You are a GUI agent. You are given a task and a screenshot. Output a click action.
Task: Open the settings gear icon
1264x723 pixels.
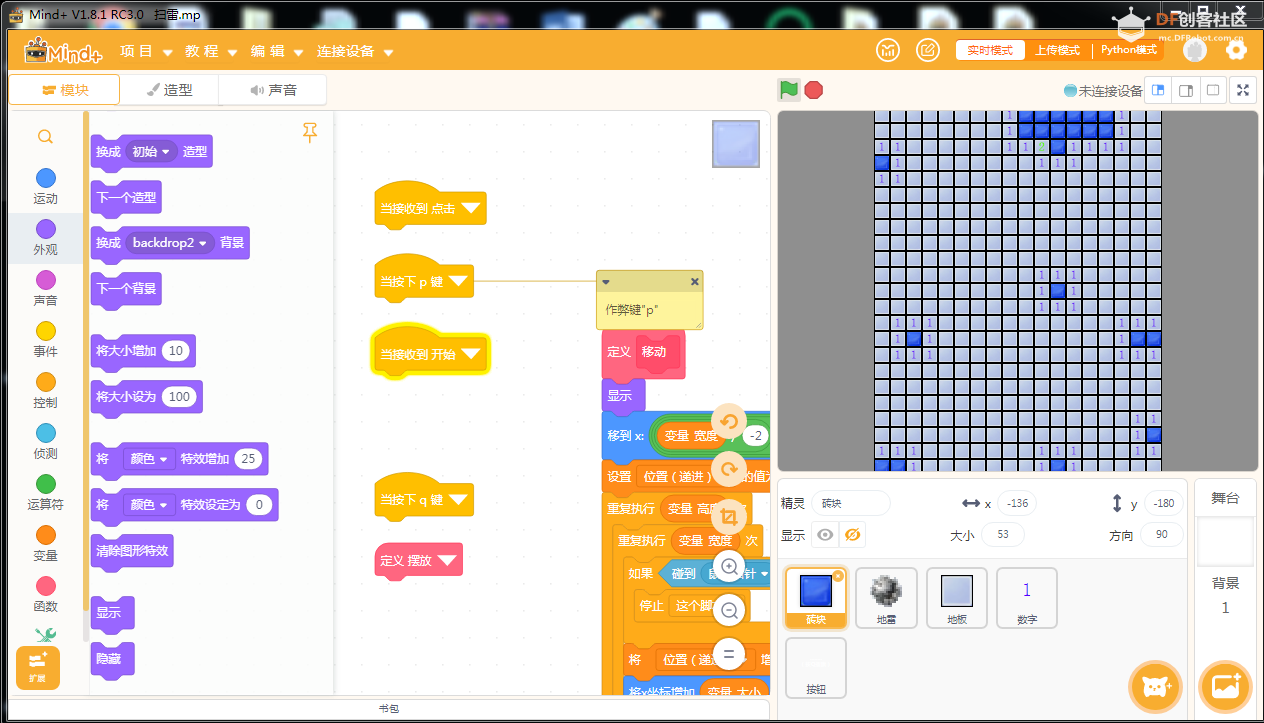coord(1236,50)
